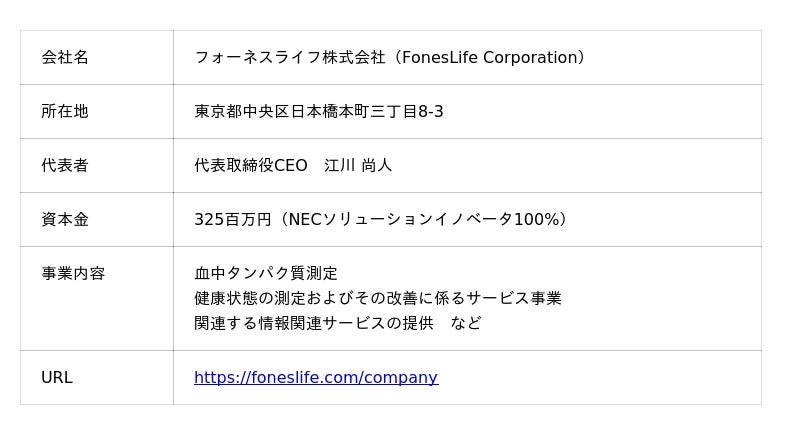Click the など text at line end

(x=466, y=324)
